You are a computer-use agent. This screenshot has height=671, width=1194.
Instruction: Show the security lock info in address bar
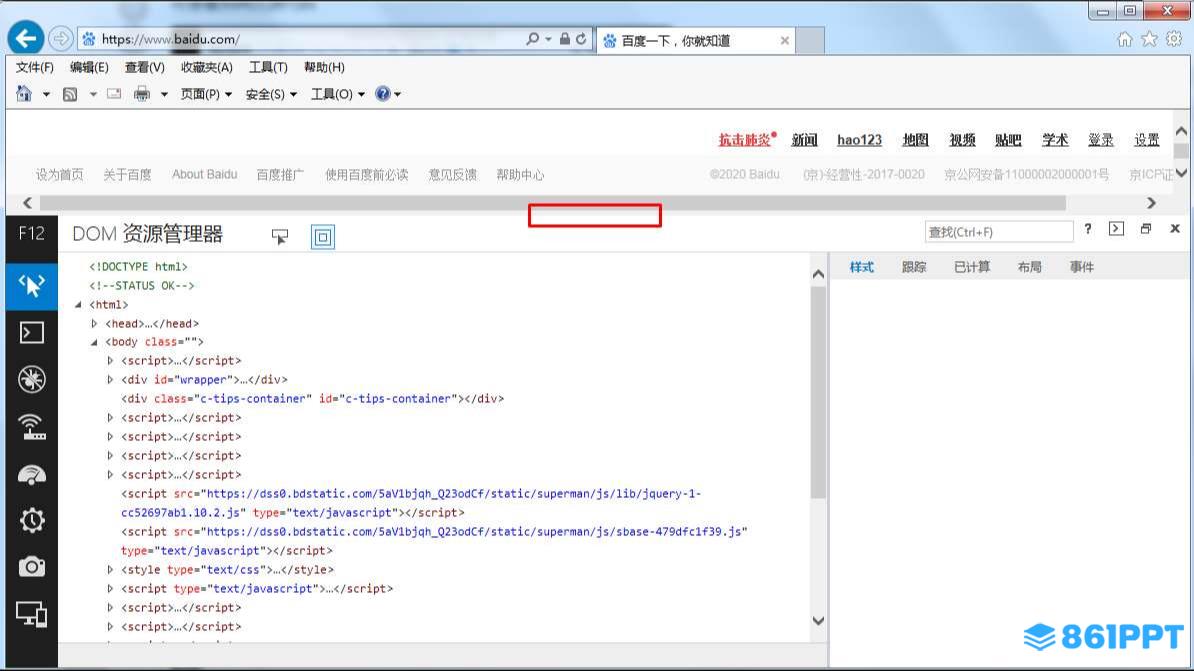565,39
